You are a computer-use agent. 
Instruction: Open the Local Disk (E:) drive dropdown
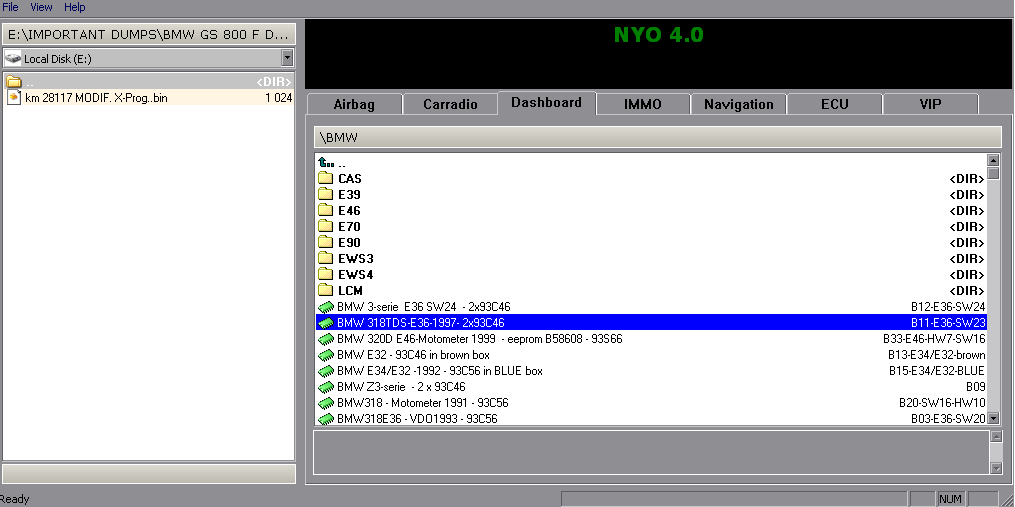coord(287,59)
